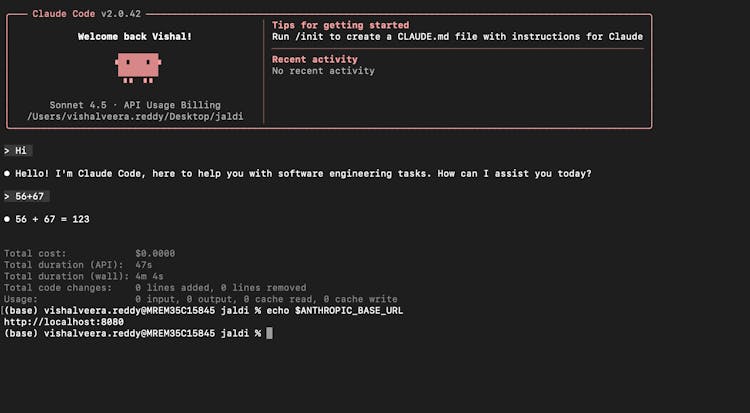Image resolution: width=750 pixels, height=413 pixels.
Task: Click the No recent activity text
Action: point(323,71)
